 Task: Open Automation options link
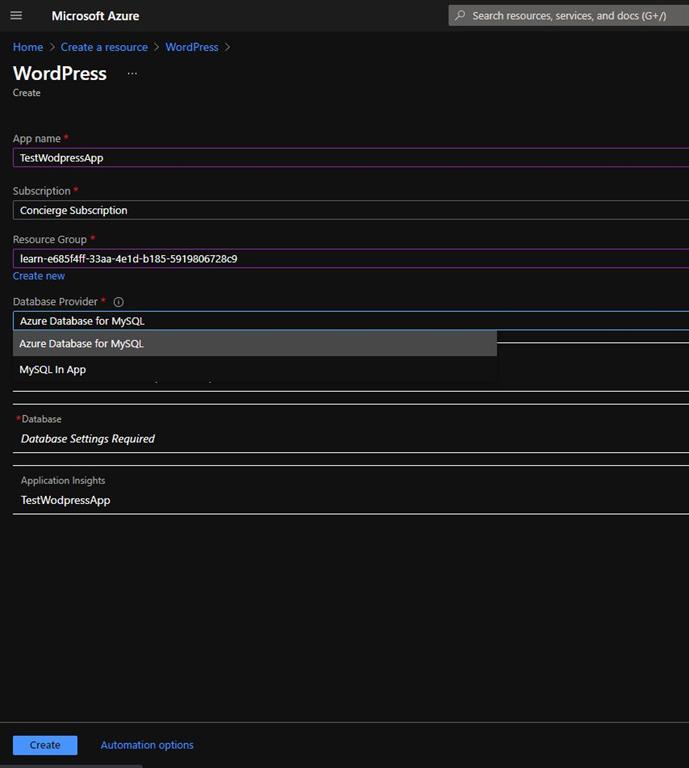click(x=147, y=745)
